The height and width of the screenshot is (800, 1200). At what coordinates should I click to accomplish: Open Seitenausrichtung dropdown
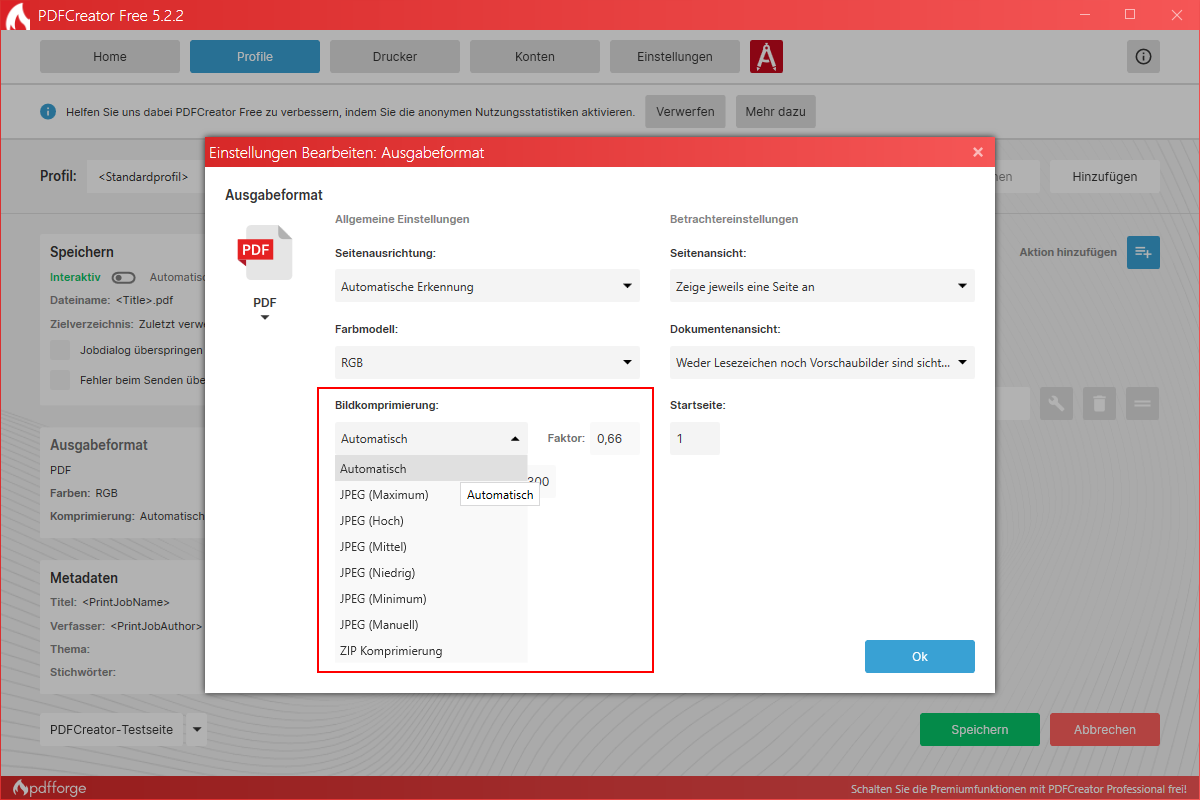[487, 286]
